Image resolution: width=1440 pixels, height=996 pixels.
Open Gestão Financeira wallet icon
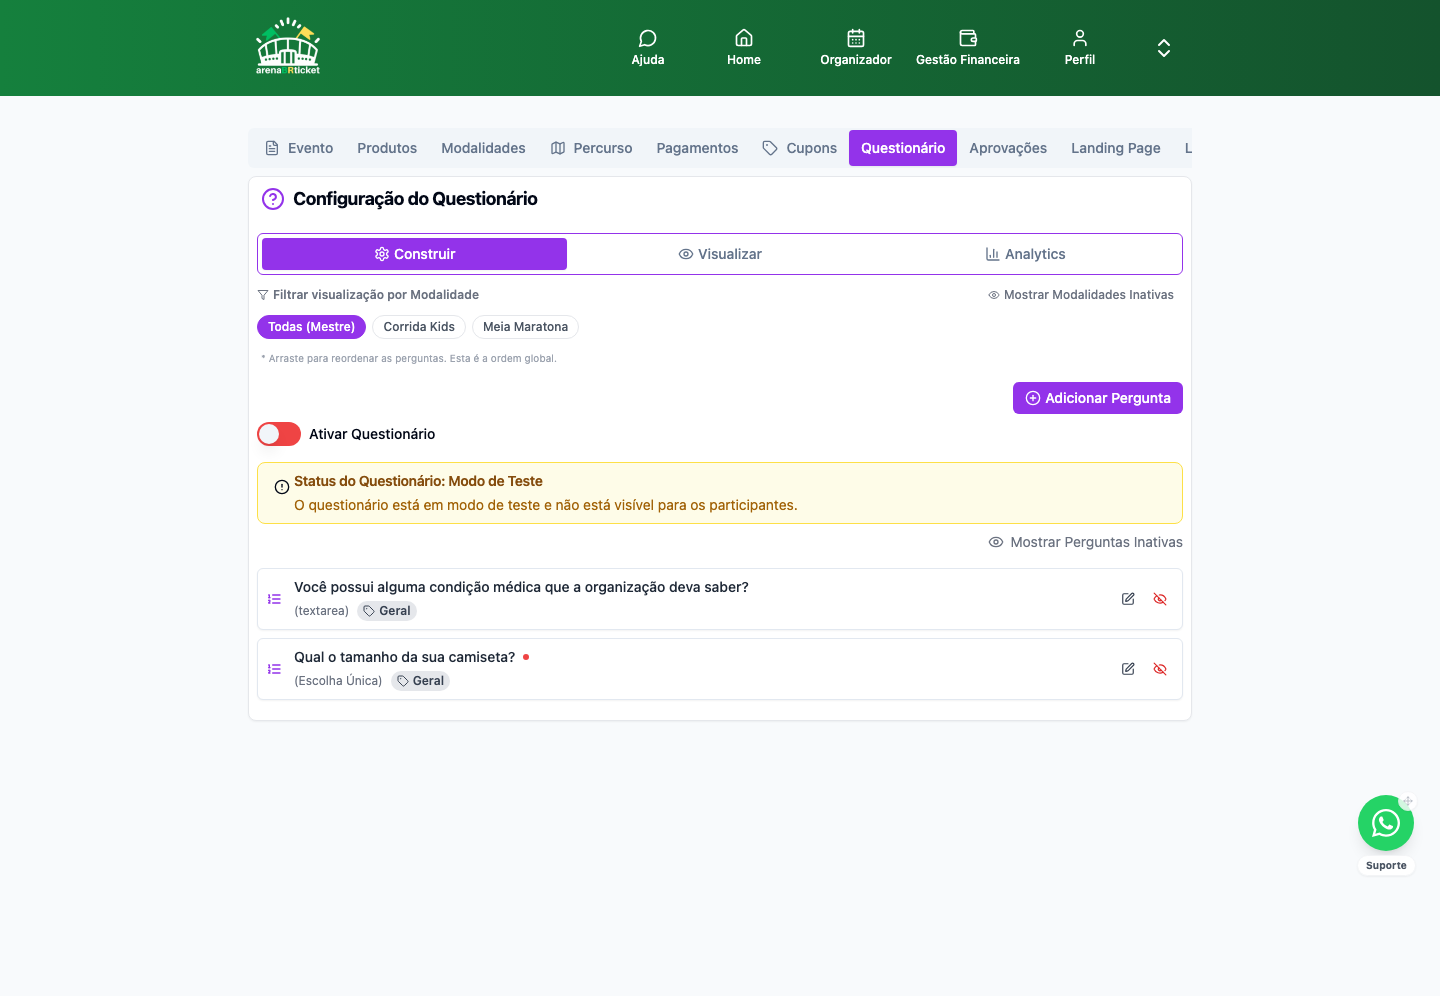click(968, 38)
